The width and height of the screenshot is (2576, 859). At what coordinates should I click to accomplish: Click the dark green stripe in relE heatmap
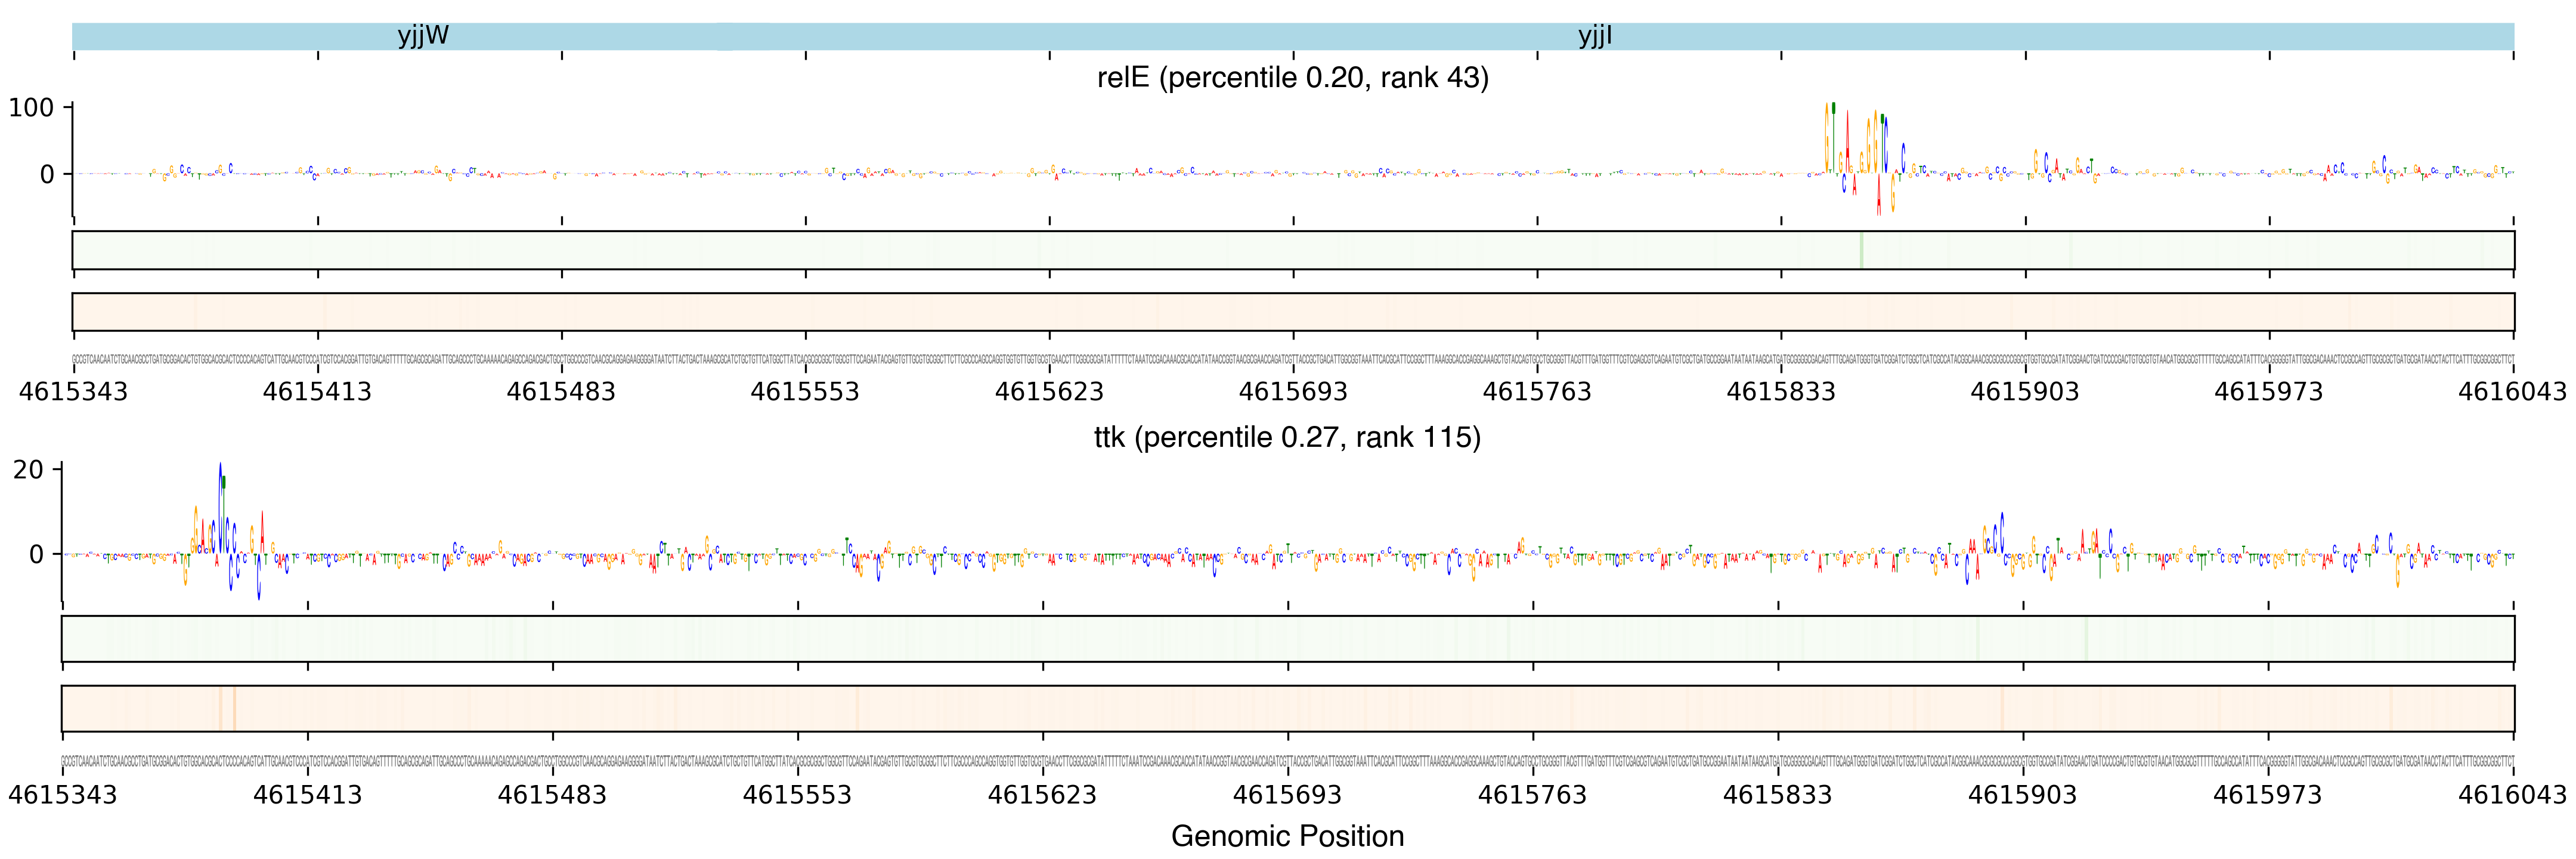tap(1861, 250)
